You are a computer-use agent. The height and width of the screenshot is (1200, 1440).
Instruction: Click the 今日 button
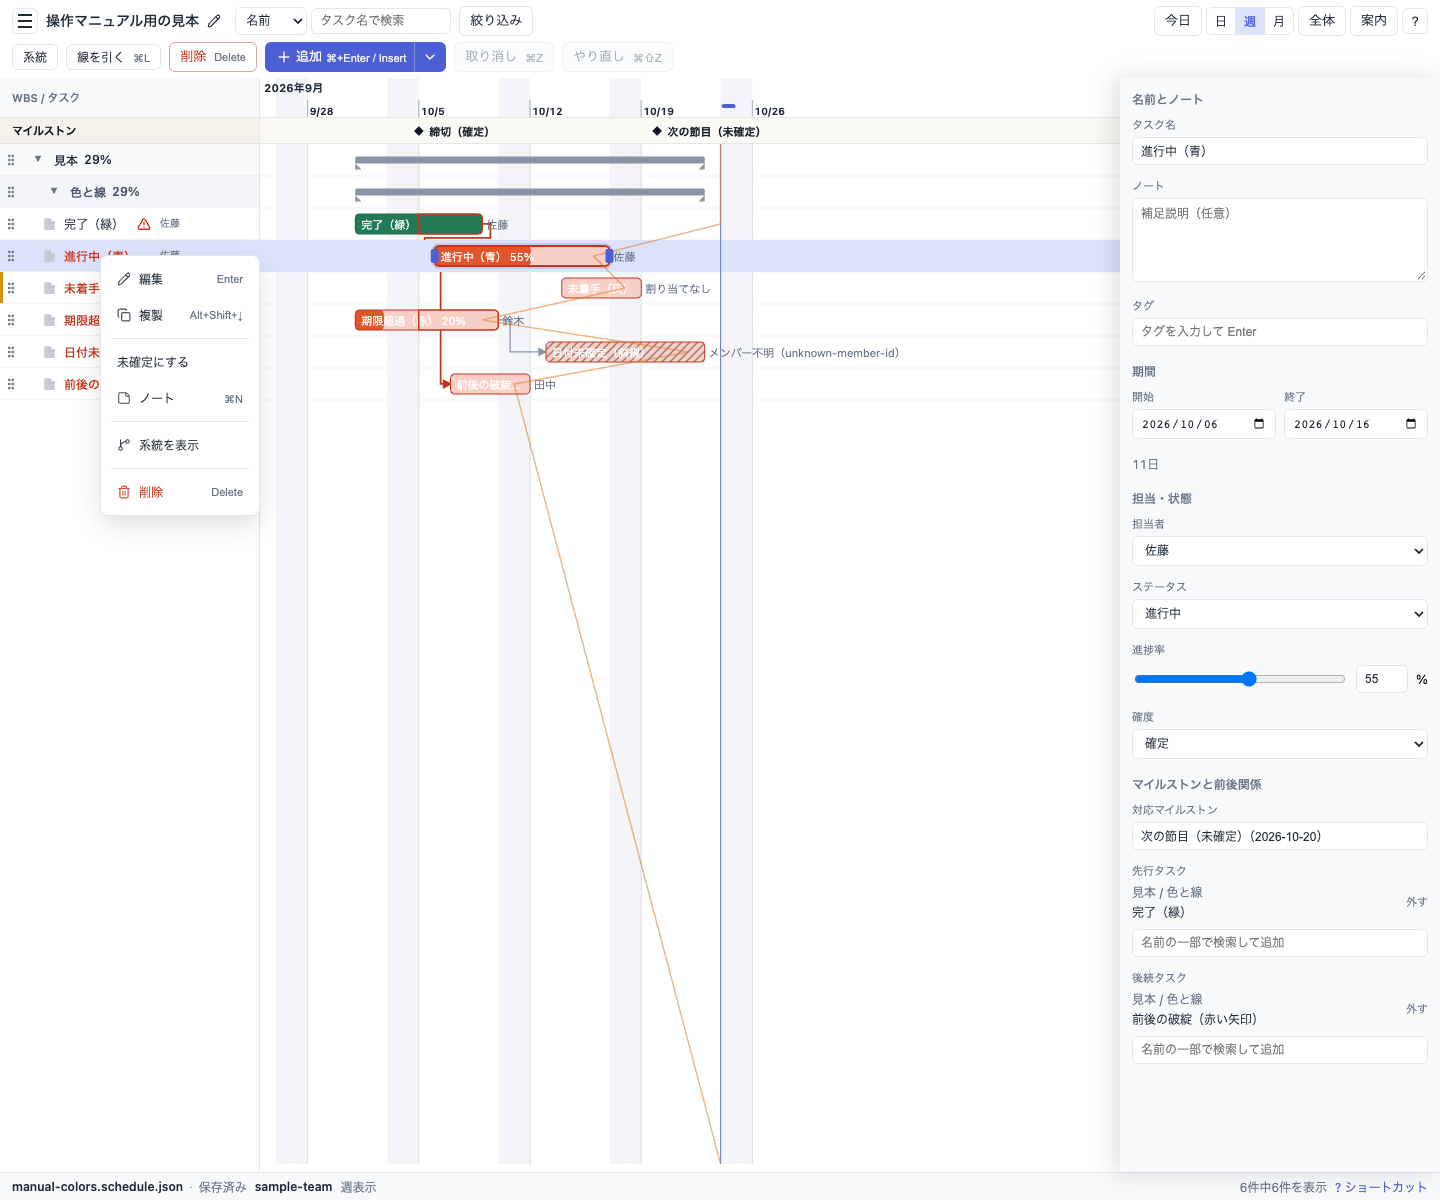tap(1178, 21)
